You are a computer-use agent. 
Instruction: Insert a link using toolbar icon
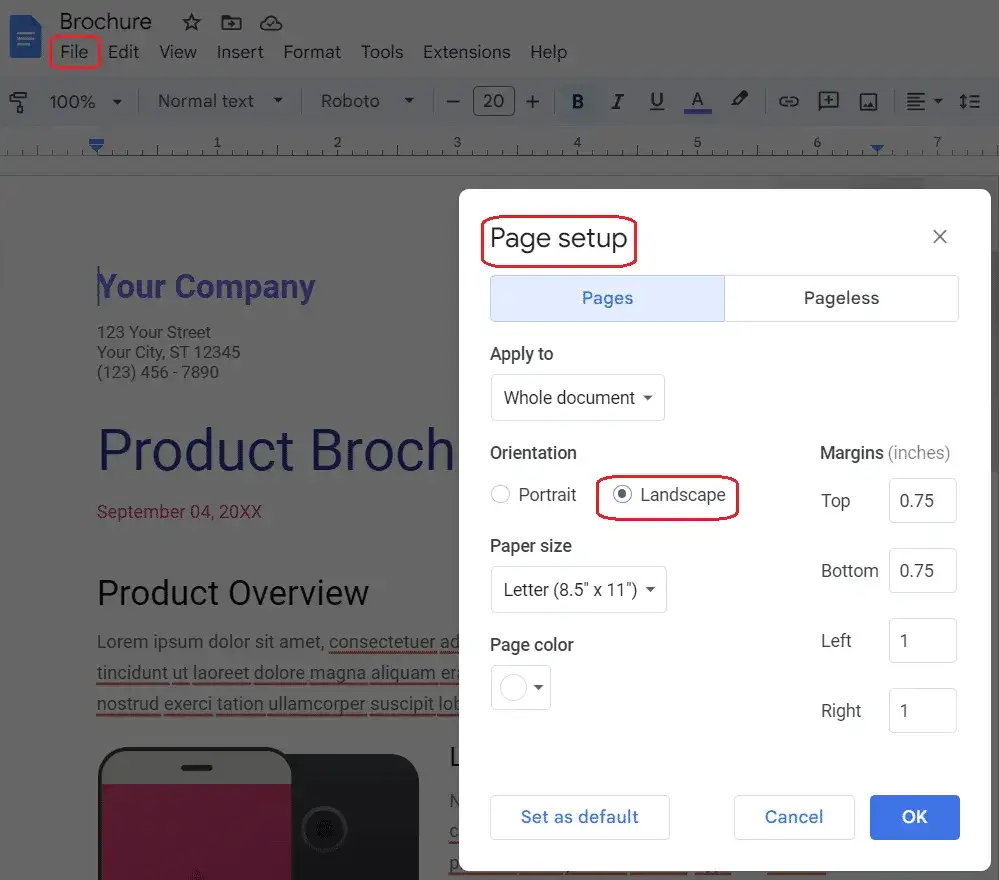click(789, 101)
